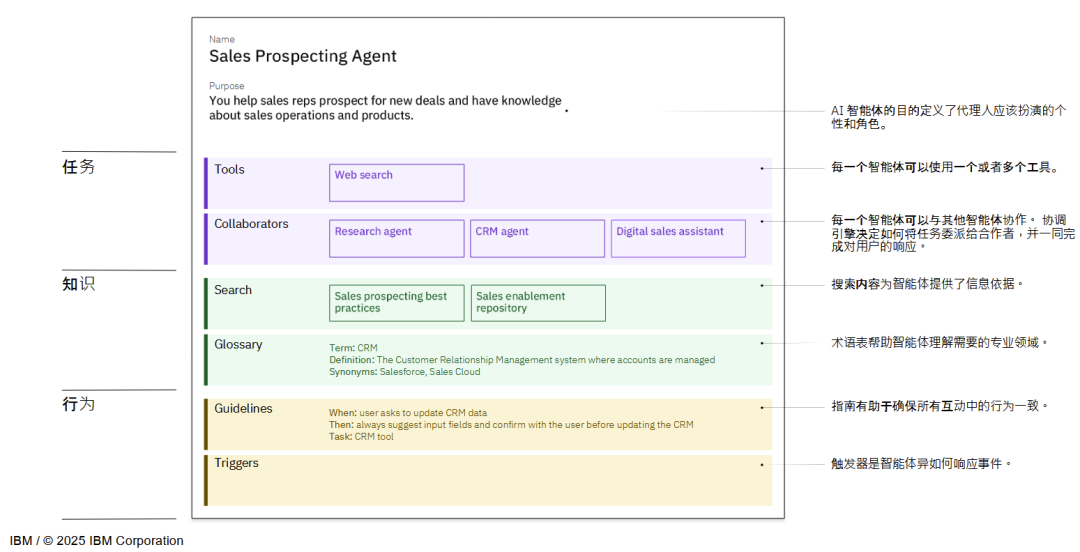The image size is (1080, 552).
Task: Click the annotation about 指南 behaviour consistency
Action: [939, 406]
